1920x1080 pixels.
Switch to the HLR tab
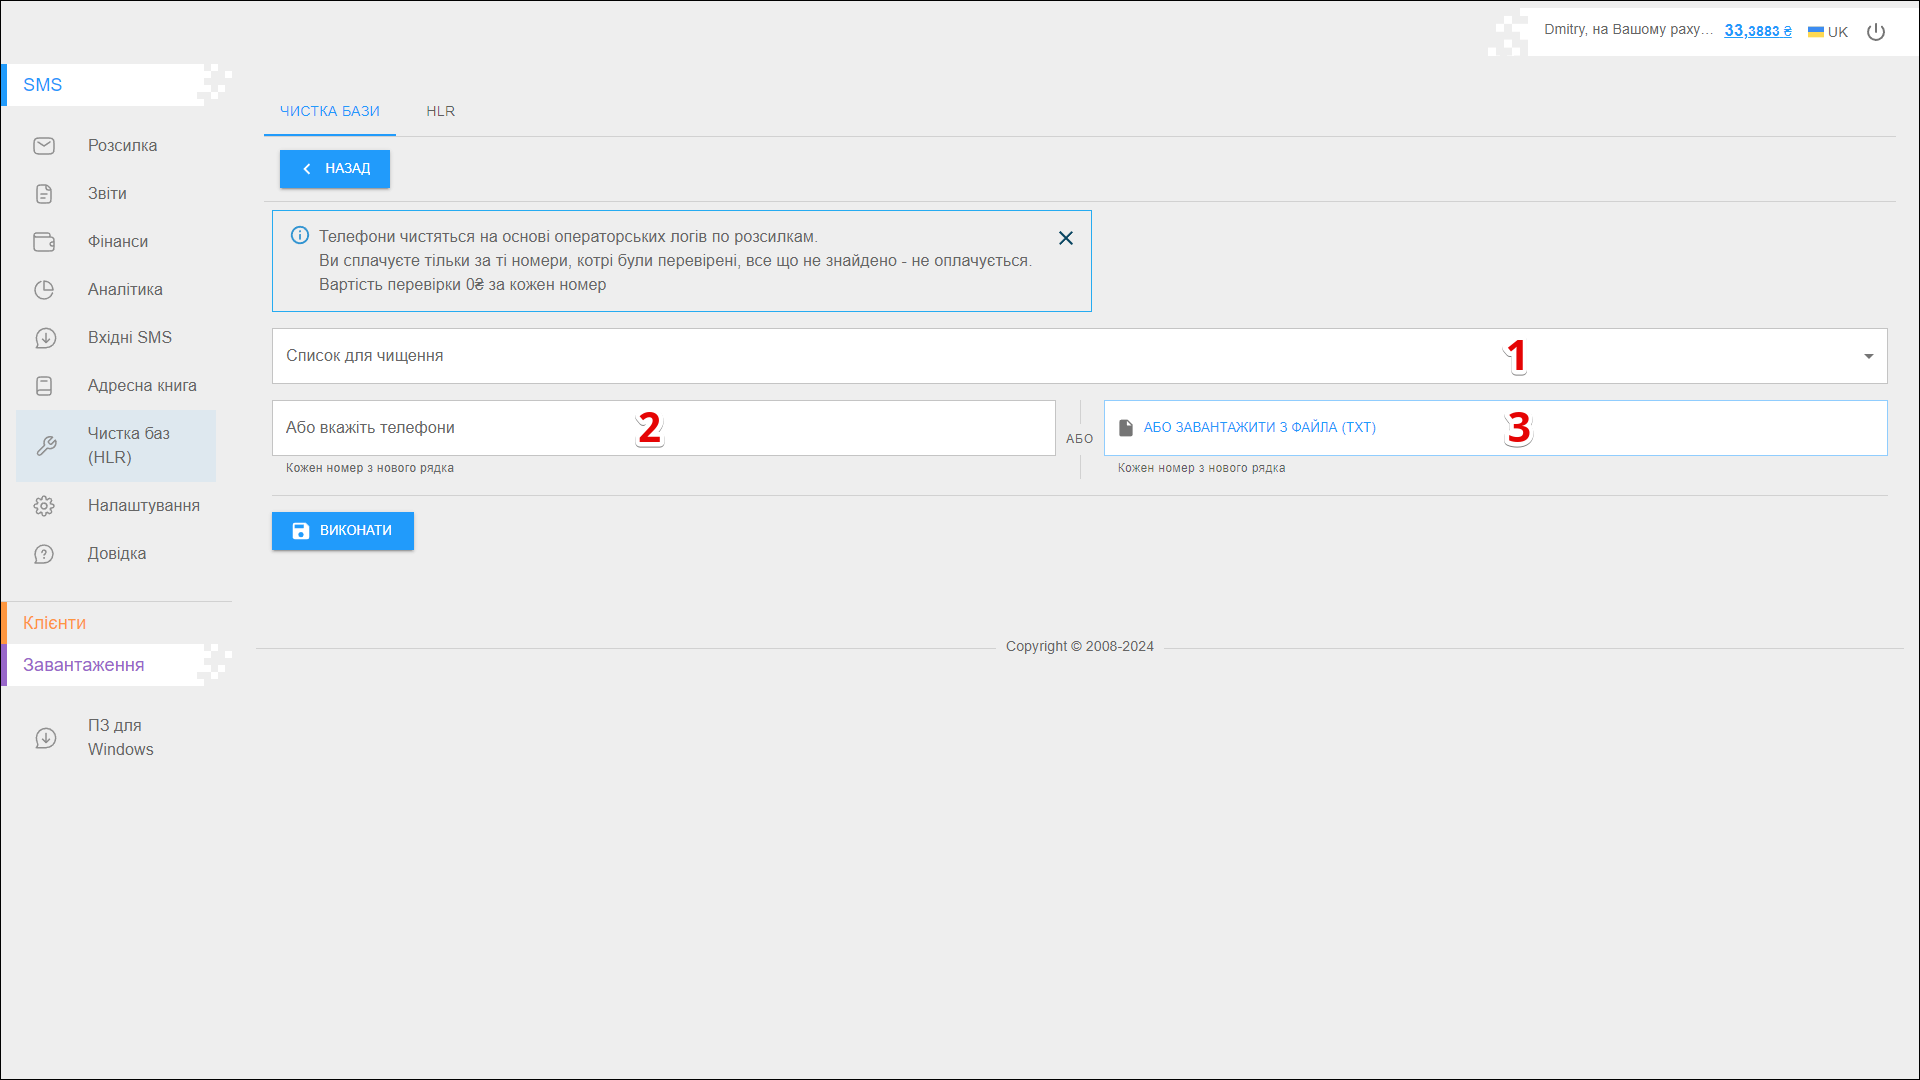tap(440, 111)
